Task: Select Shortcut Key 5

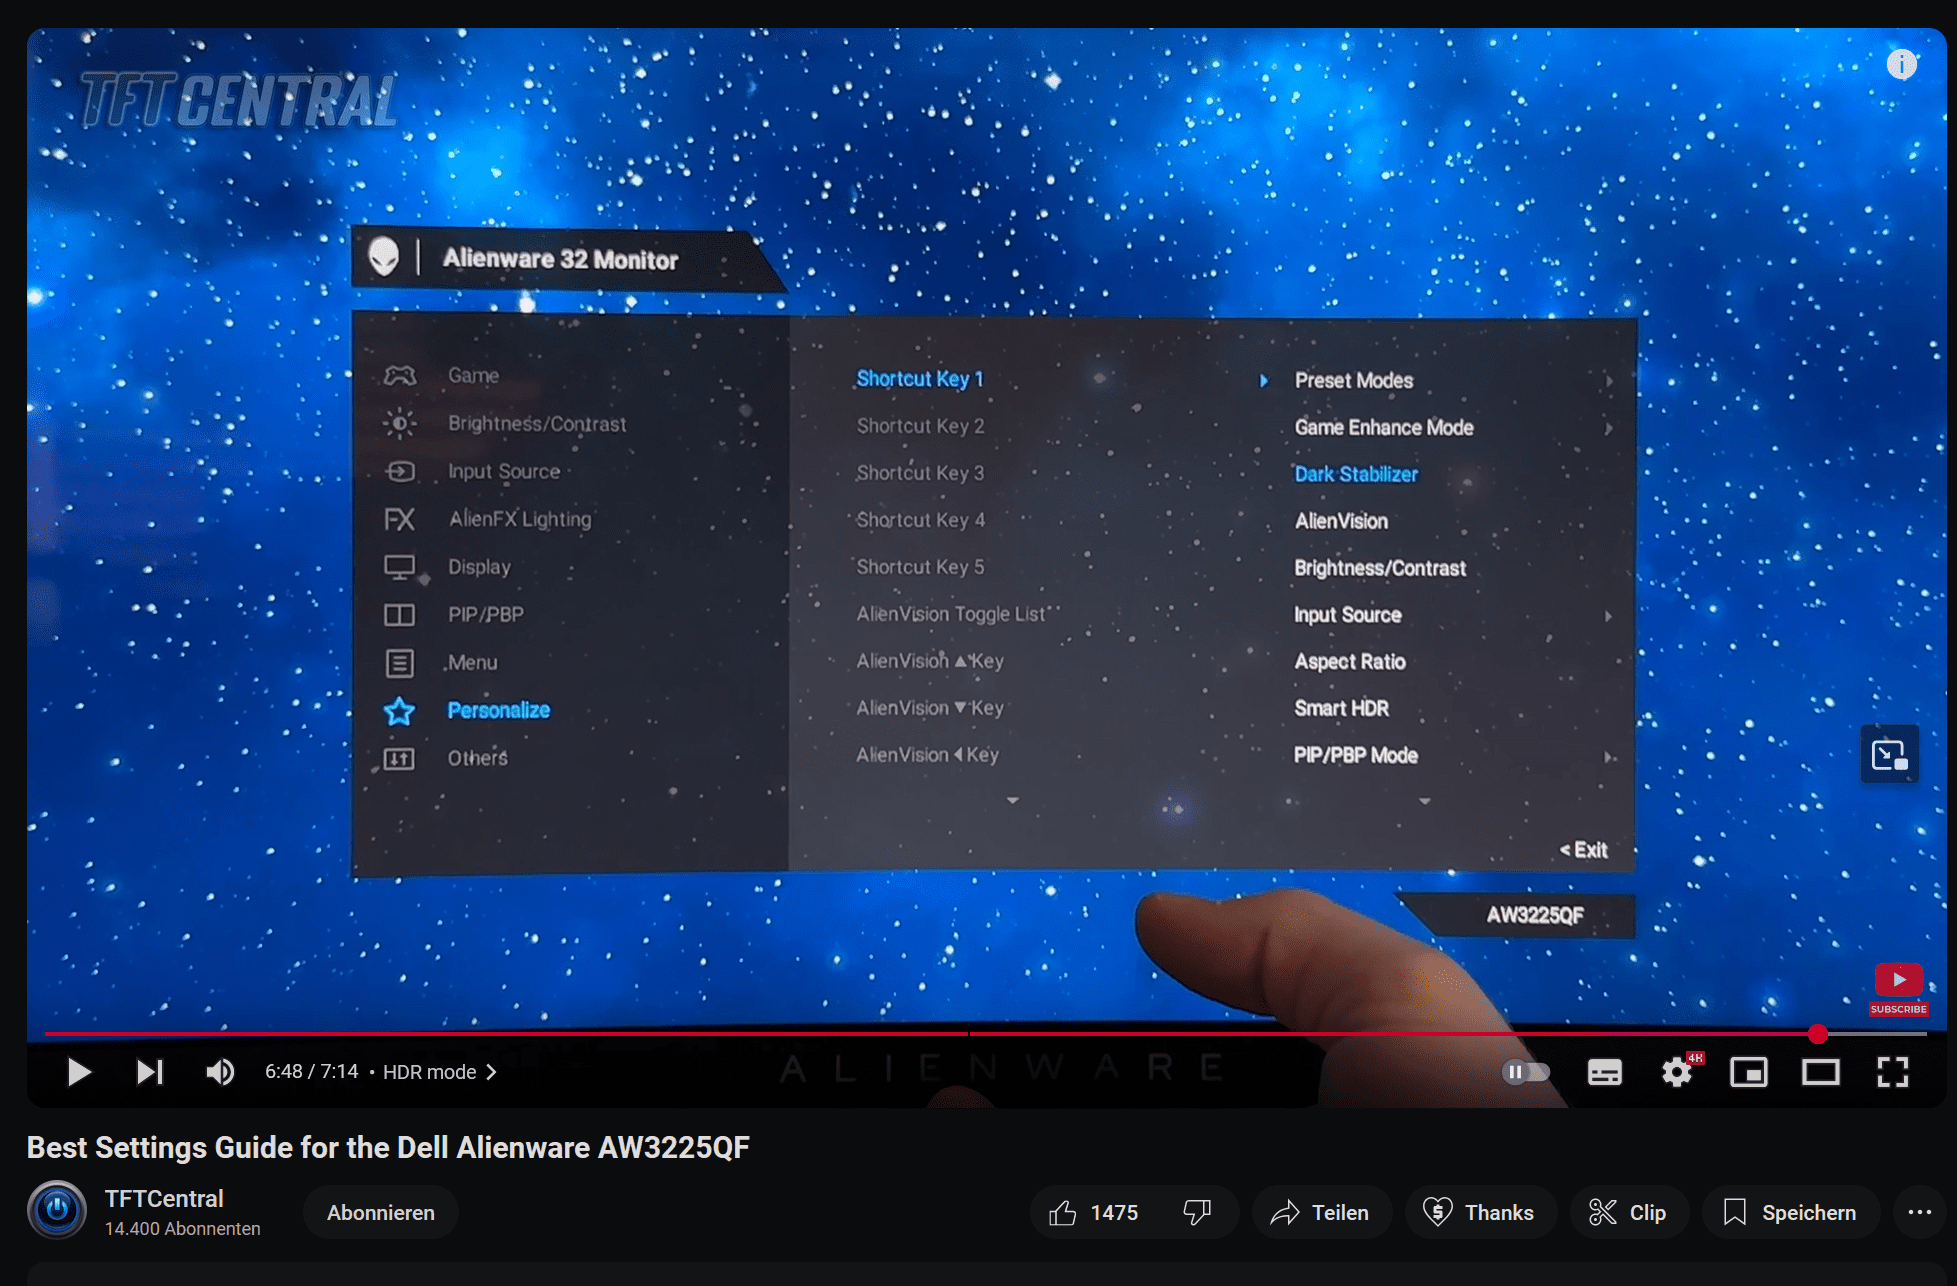Action: 920,567
